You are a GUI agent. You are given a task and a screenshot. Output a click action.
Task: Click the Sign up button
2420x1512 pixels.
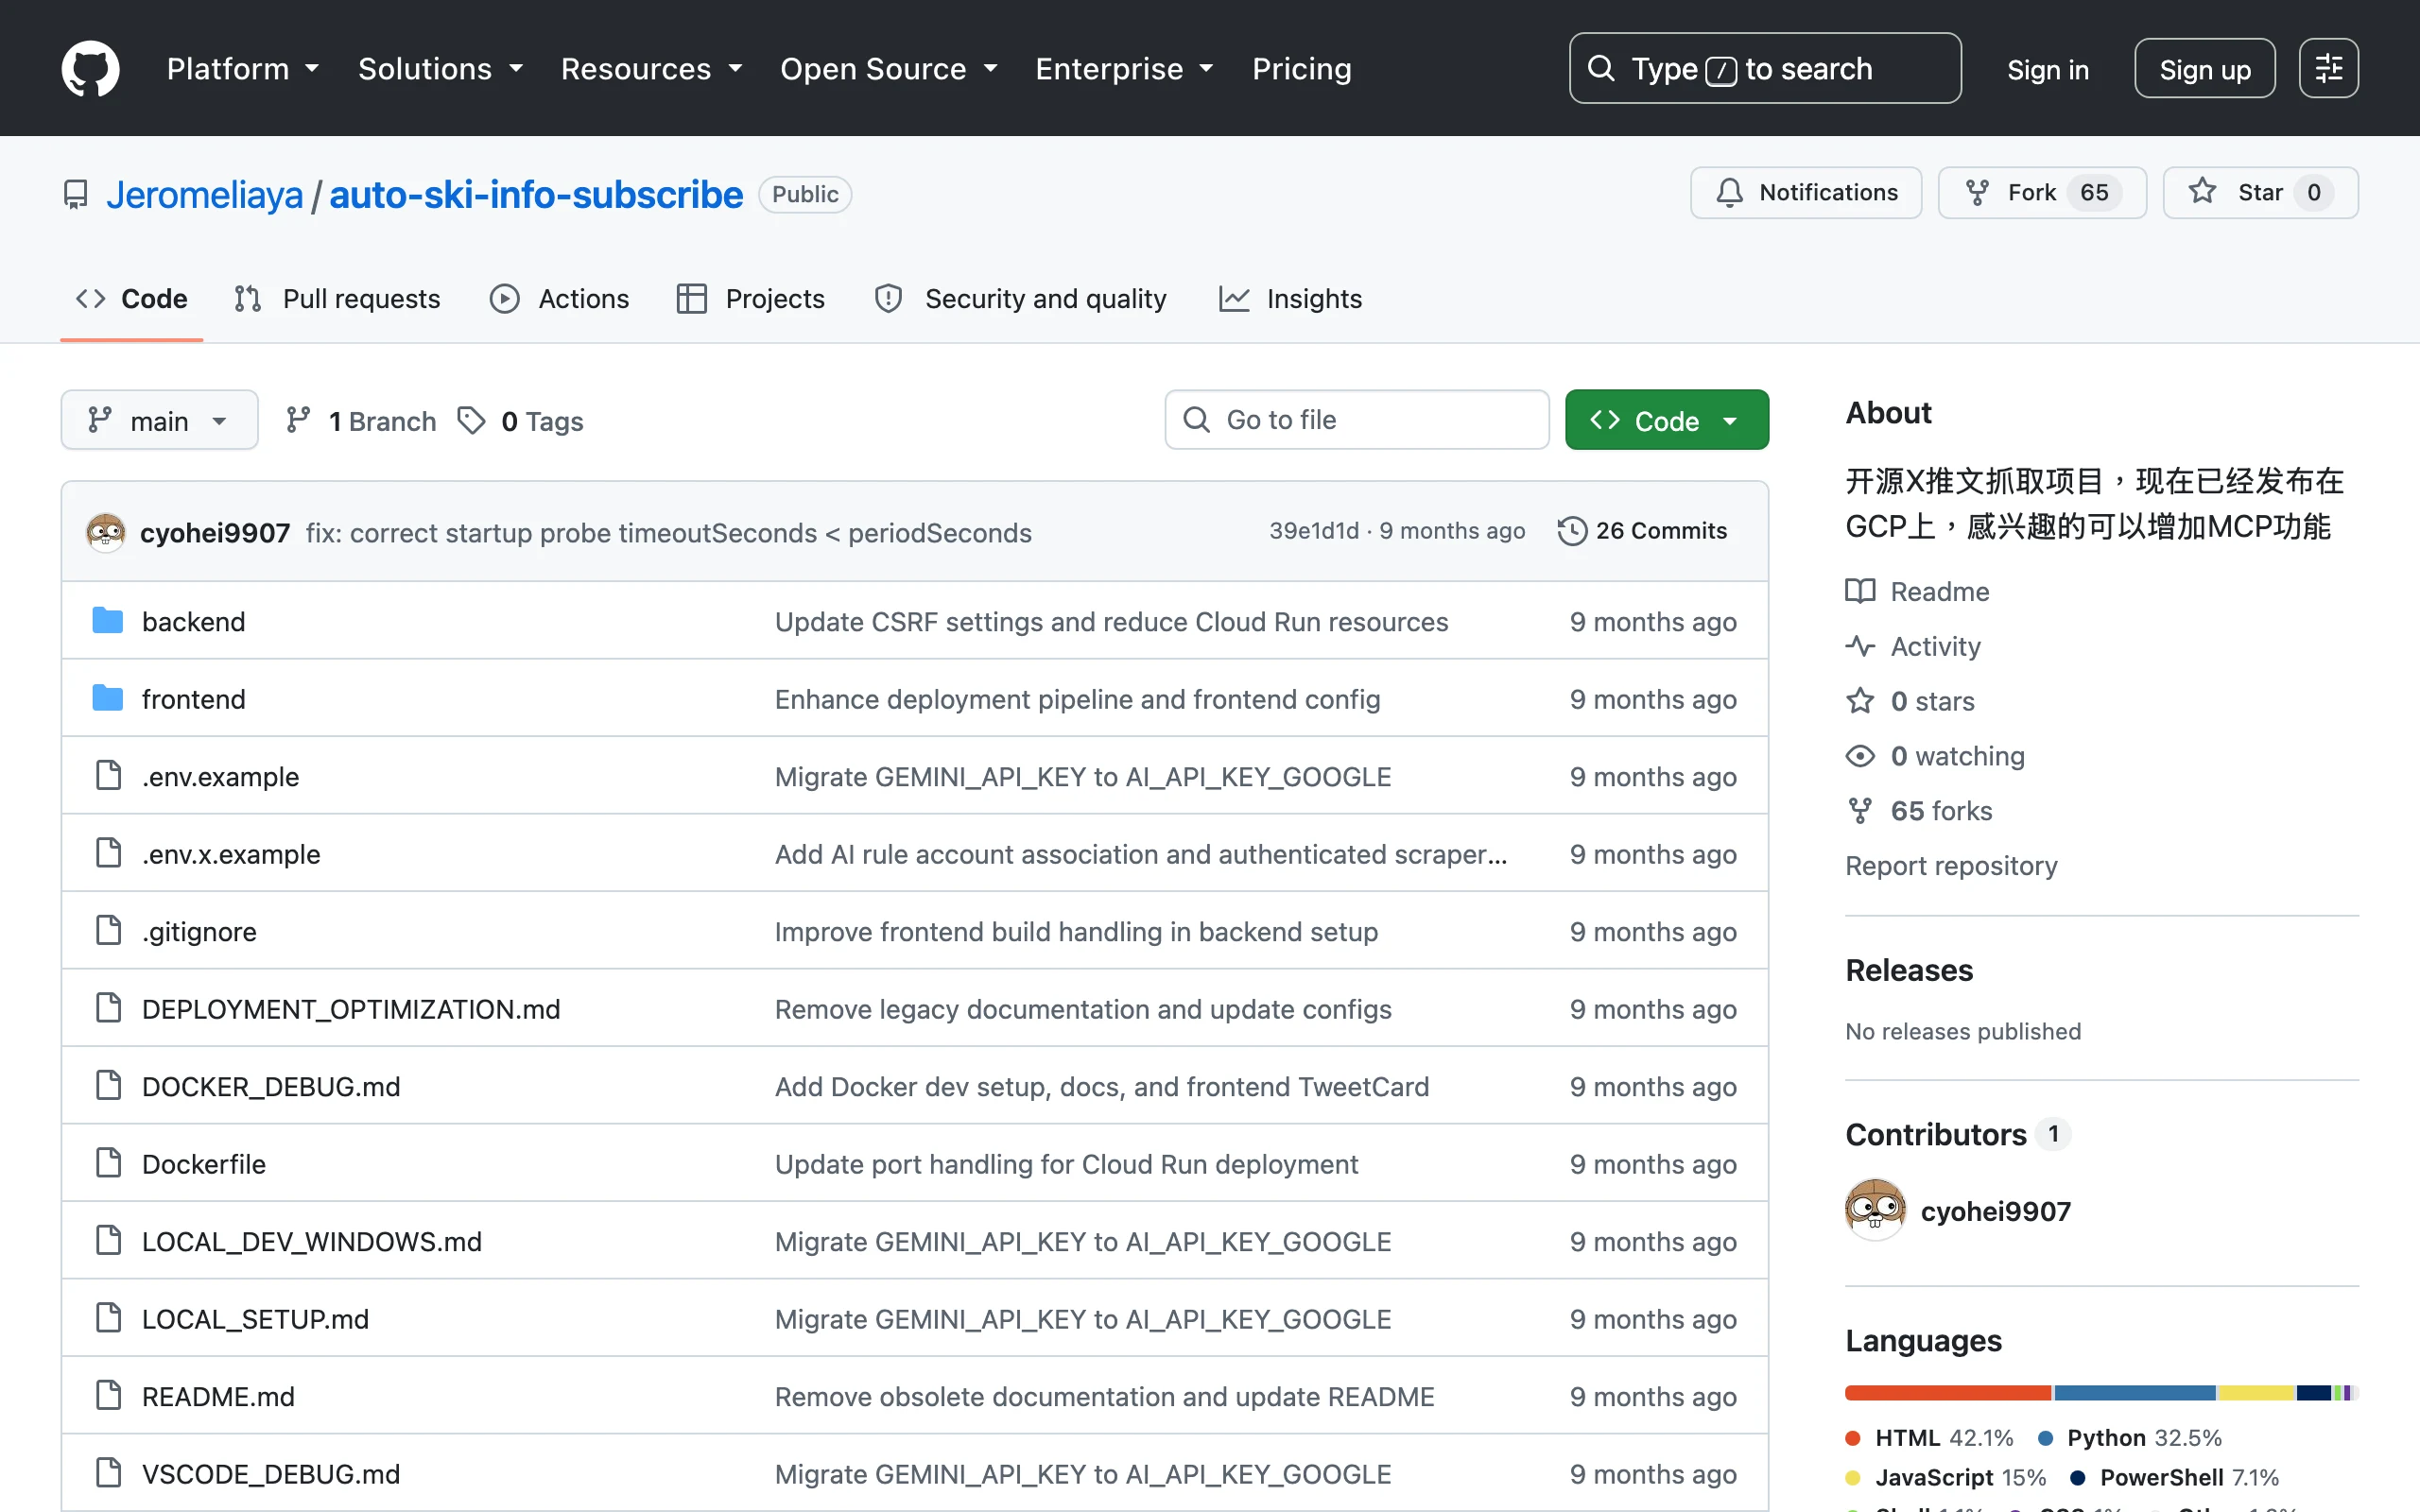[2205, 68]
